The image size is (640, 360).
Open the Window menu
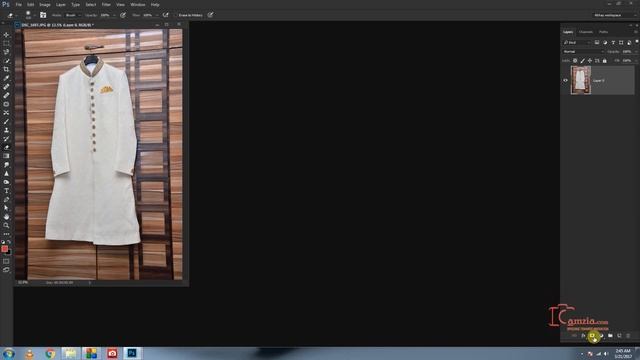(x=138, y=4)
